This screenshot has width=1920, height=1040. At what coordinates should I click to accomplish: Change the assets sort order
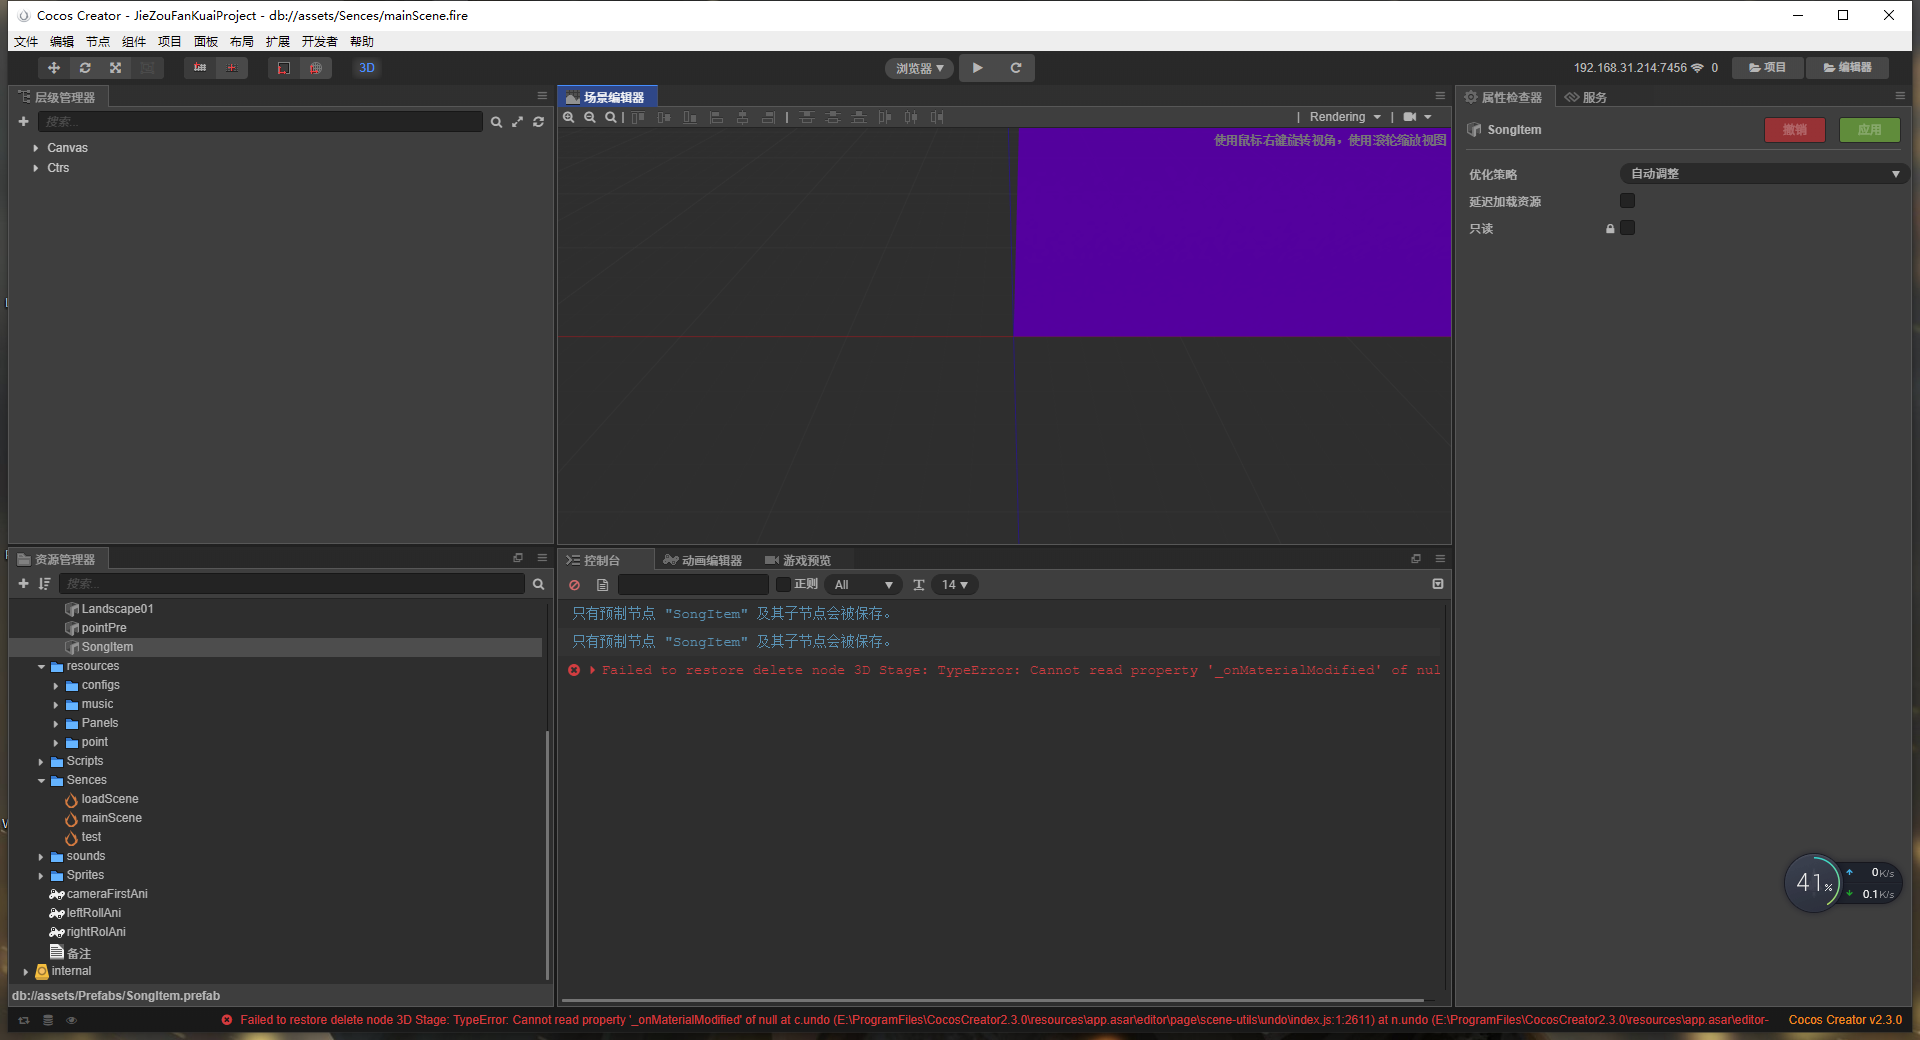click(x=44, y=583)
